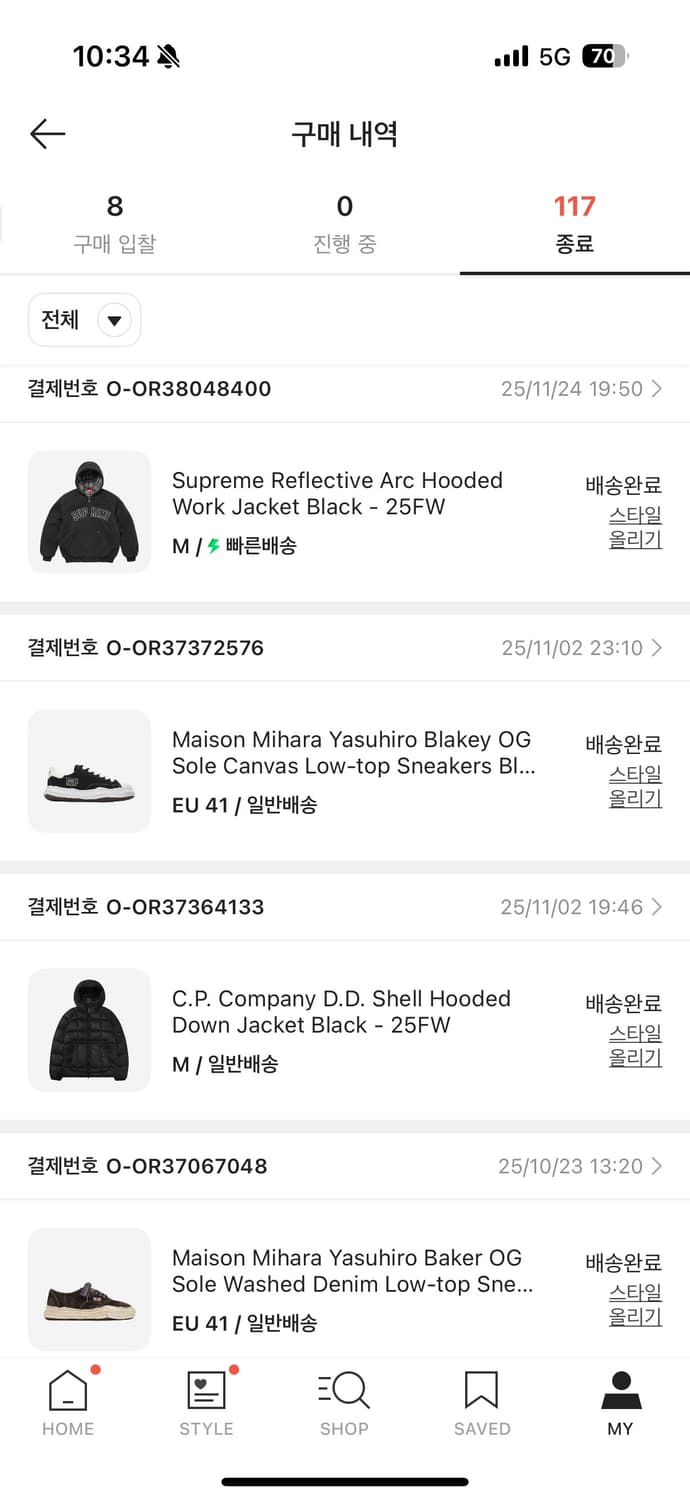
Task: Open the SAVED bookmark icon
Action: point(482,1390)
